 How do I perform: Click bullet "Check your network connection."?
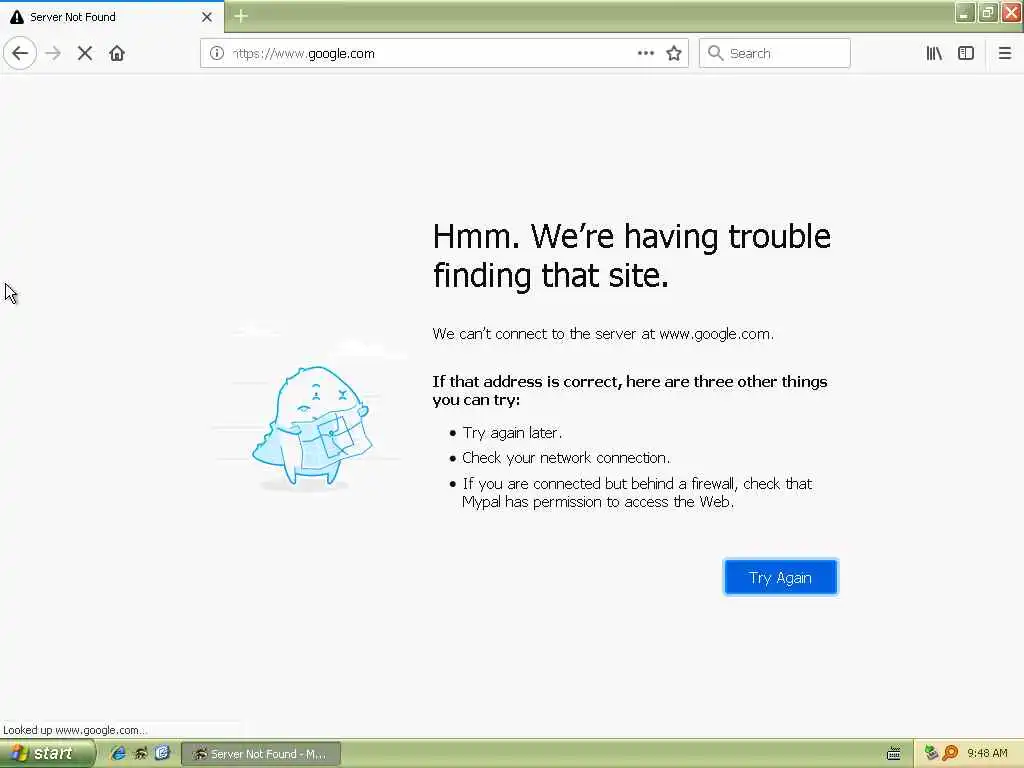pyautogui.click(x=566, y=458)
